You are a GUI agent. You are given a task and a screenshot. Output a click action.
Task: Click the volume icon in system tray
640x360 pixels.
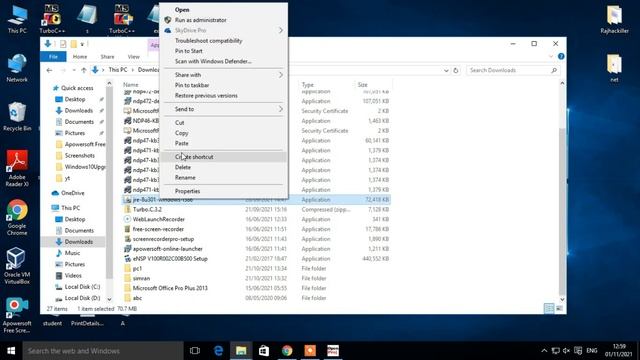[x=566, y=351]
